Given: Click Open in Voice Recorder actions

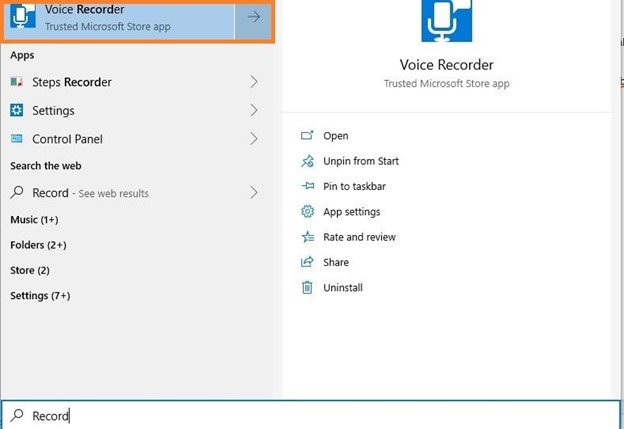Looking at the screenshot, I should point(336,136).
